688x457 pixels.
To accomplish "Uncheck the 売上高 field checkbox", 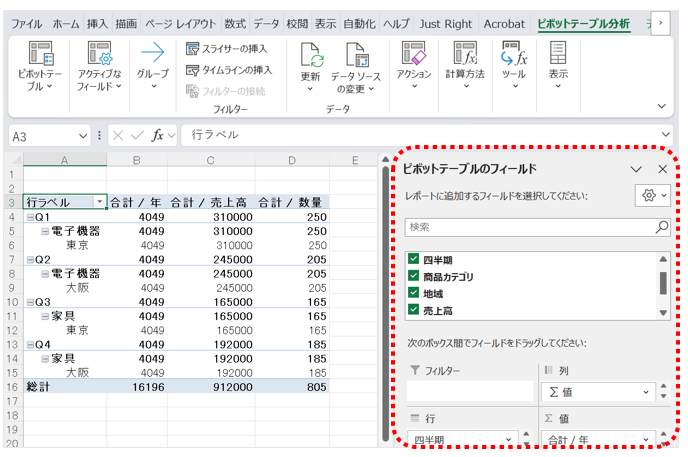I will pyautogui.click(x=413, y=310).
